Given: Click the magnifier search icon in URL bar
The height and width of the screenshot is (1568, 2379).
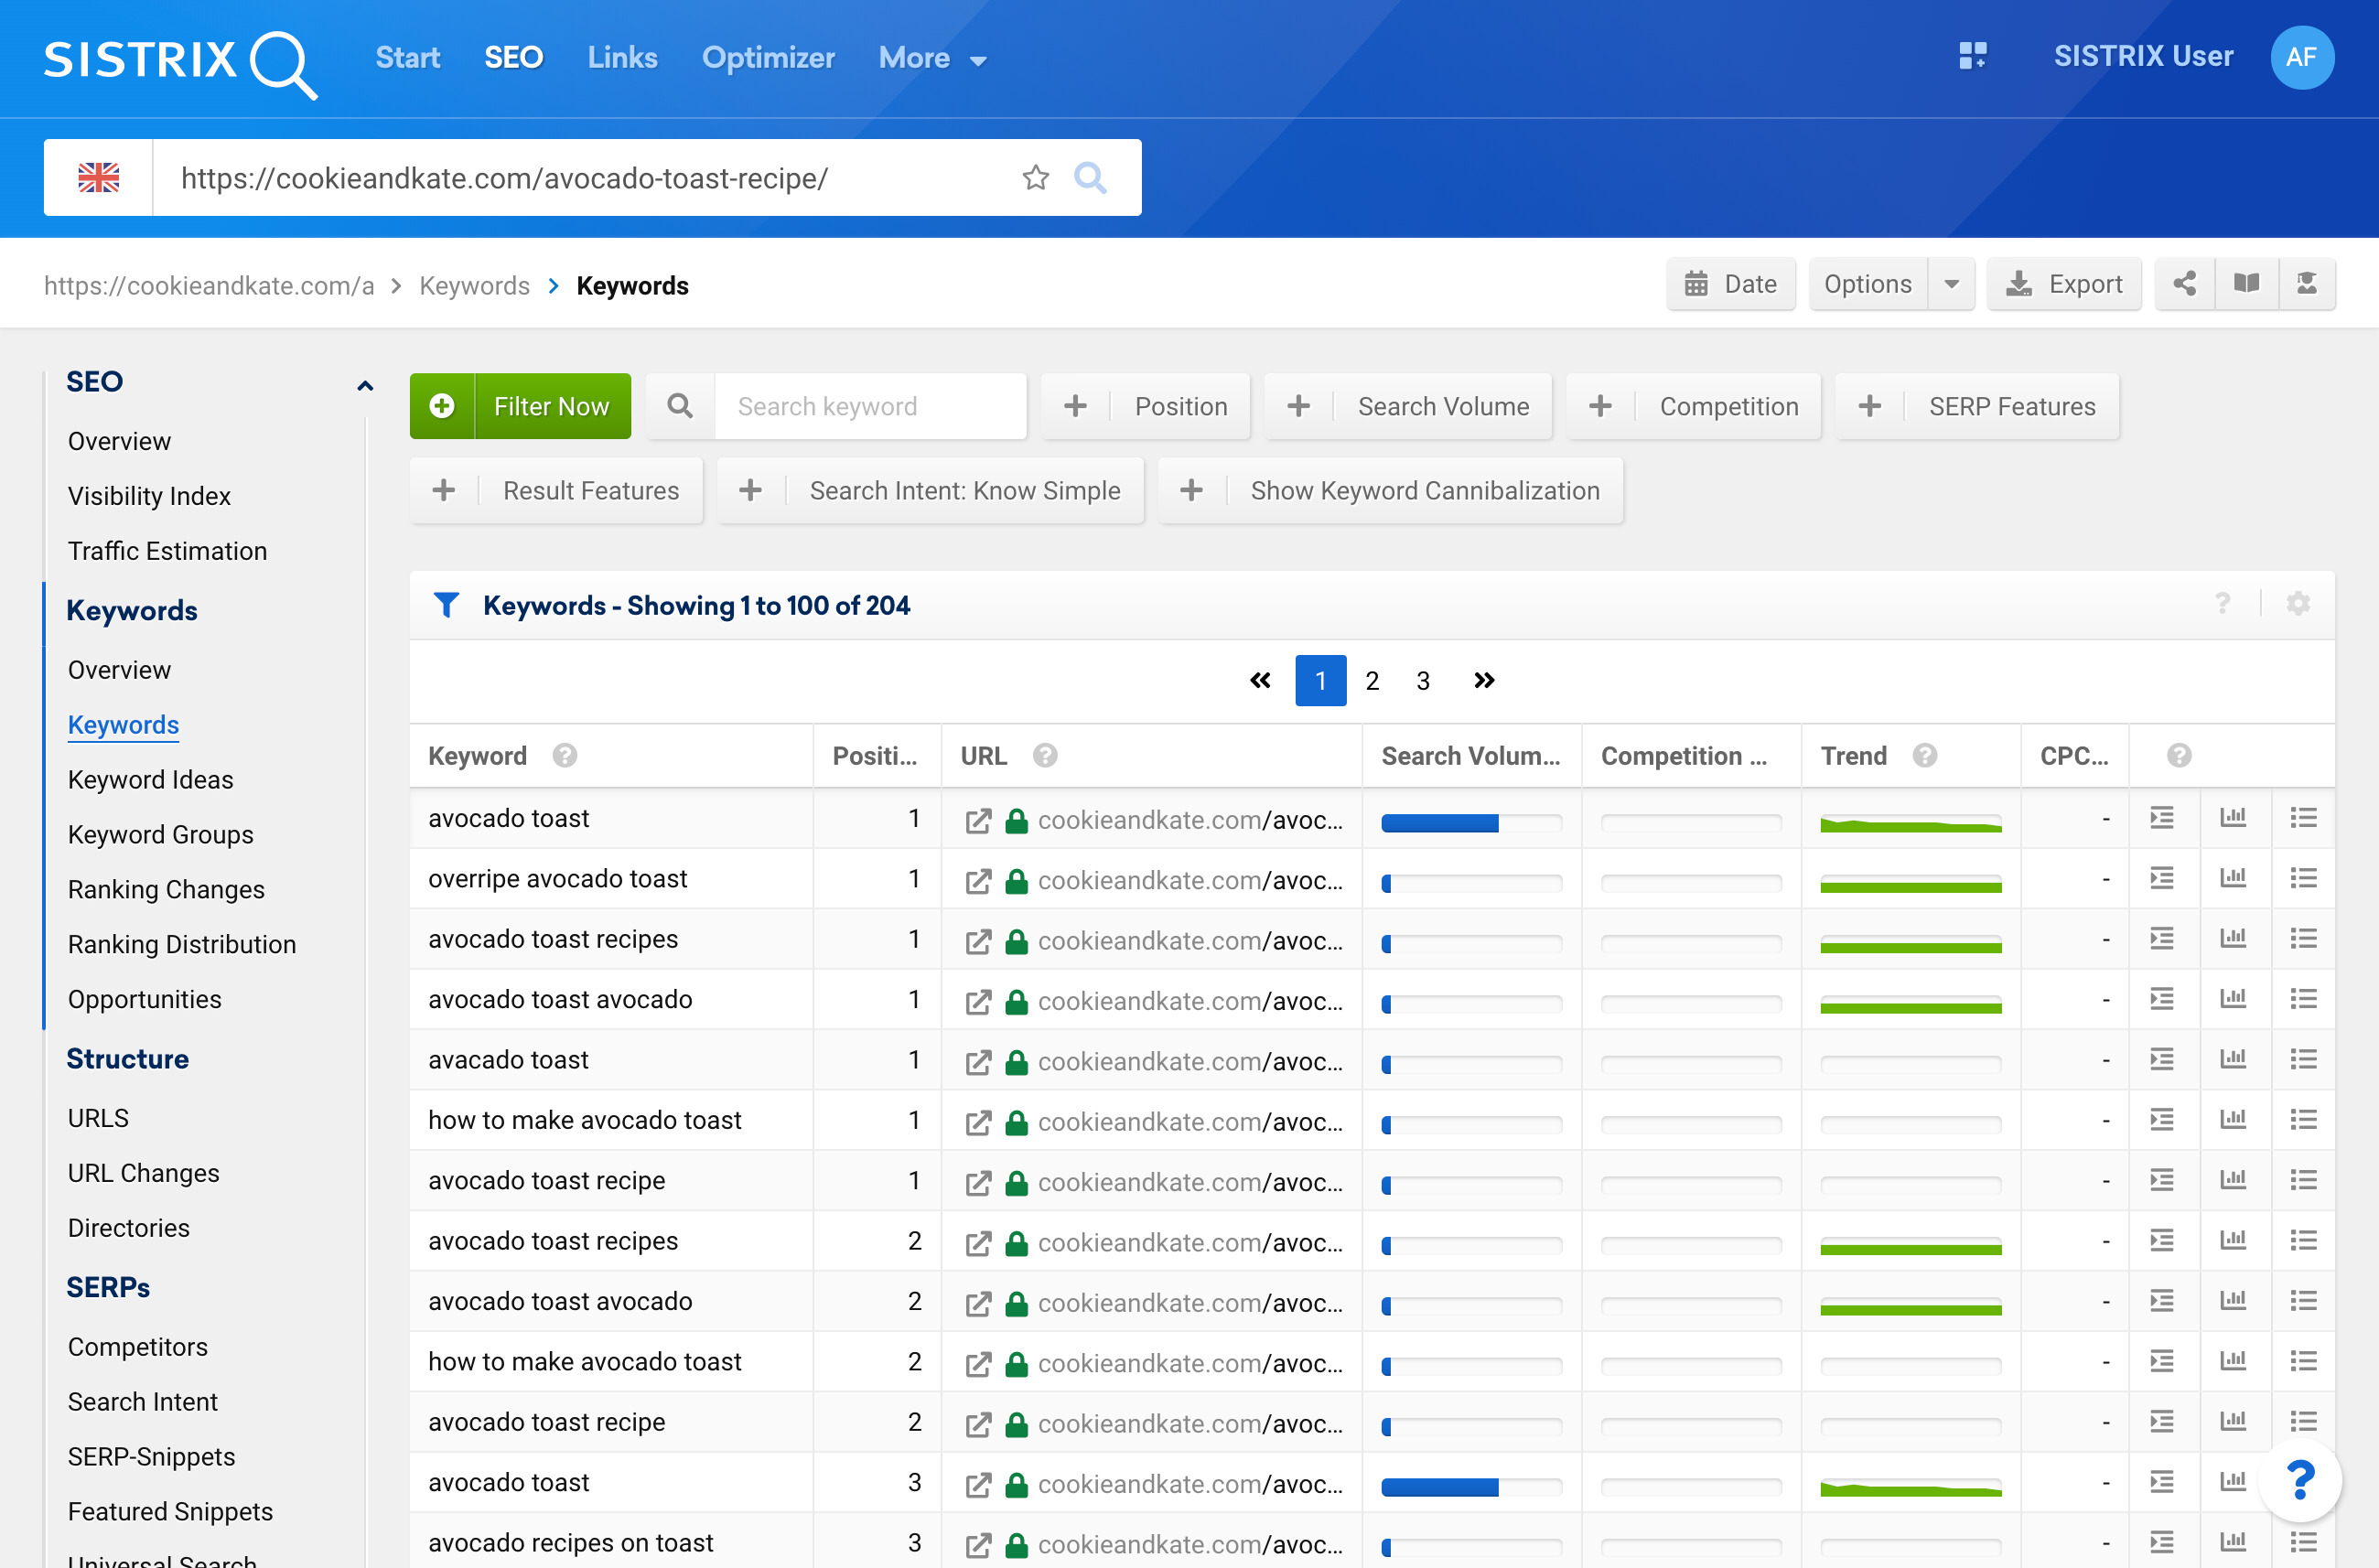Looking at the screenshot, I should tap(1090, 178).
